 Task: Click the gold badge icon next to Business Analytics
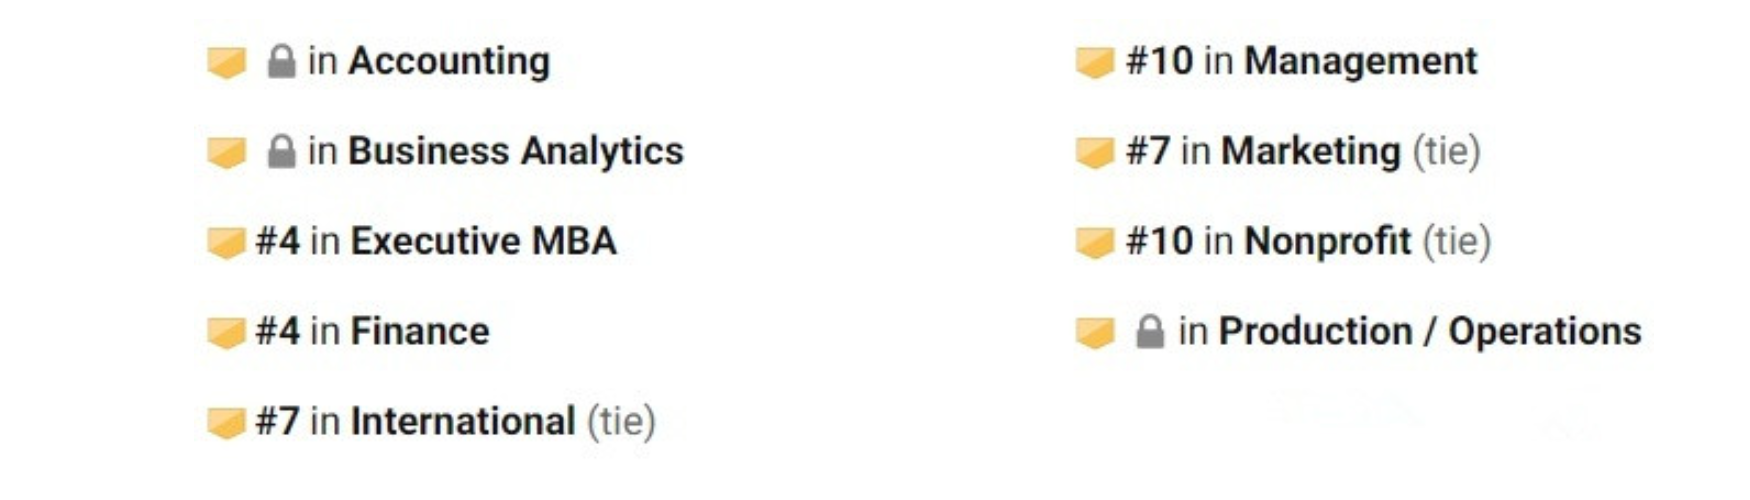227,152
